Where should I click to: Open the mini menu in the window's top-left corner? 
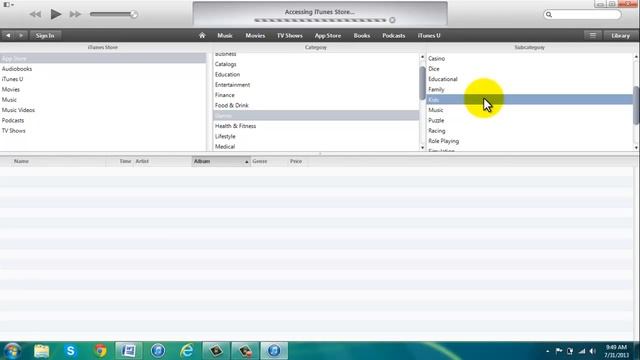[x=8, y=4]
